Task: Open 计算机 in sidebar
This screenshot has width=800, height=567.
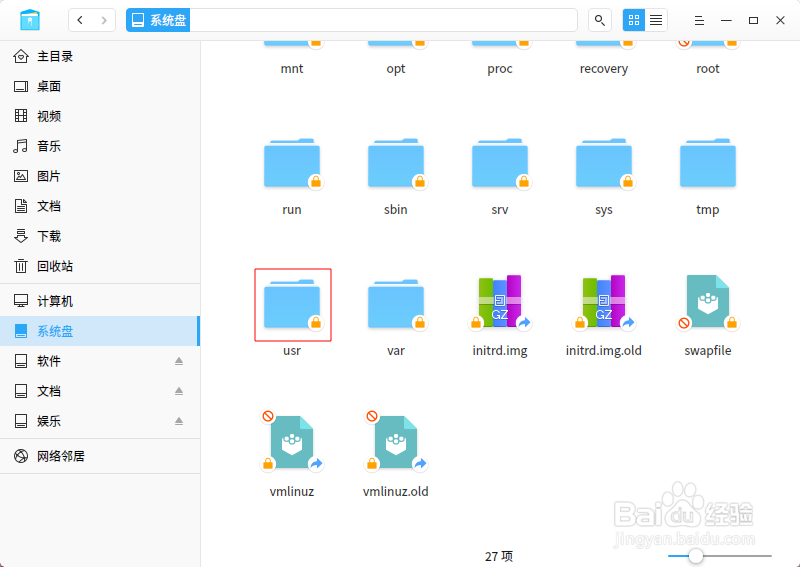Action: coord(99,301)
